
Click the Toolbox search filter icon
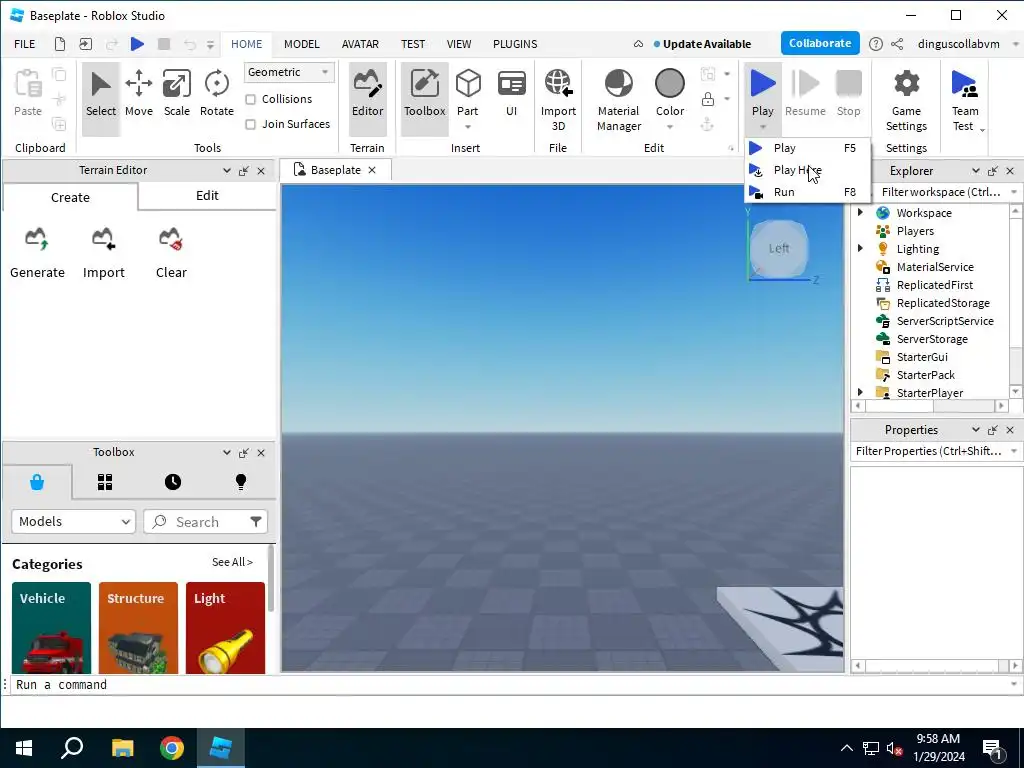256,521
